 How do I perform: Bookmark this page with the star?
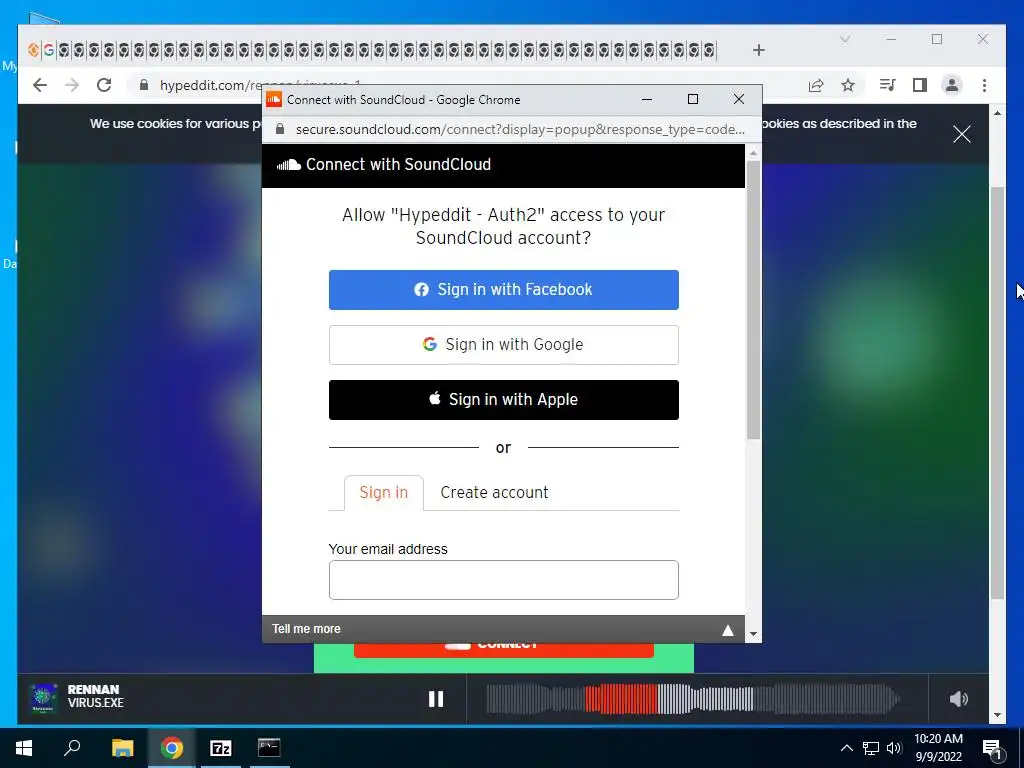coord(848,85)
